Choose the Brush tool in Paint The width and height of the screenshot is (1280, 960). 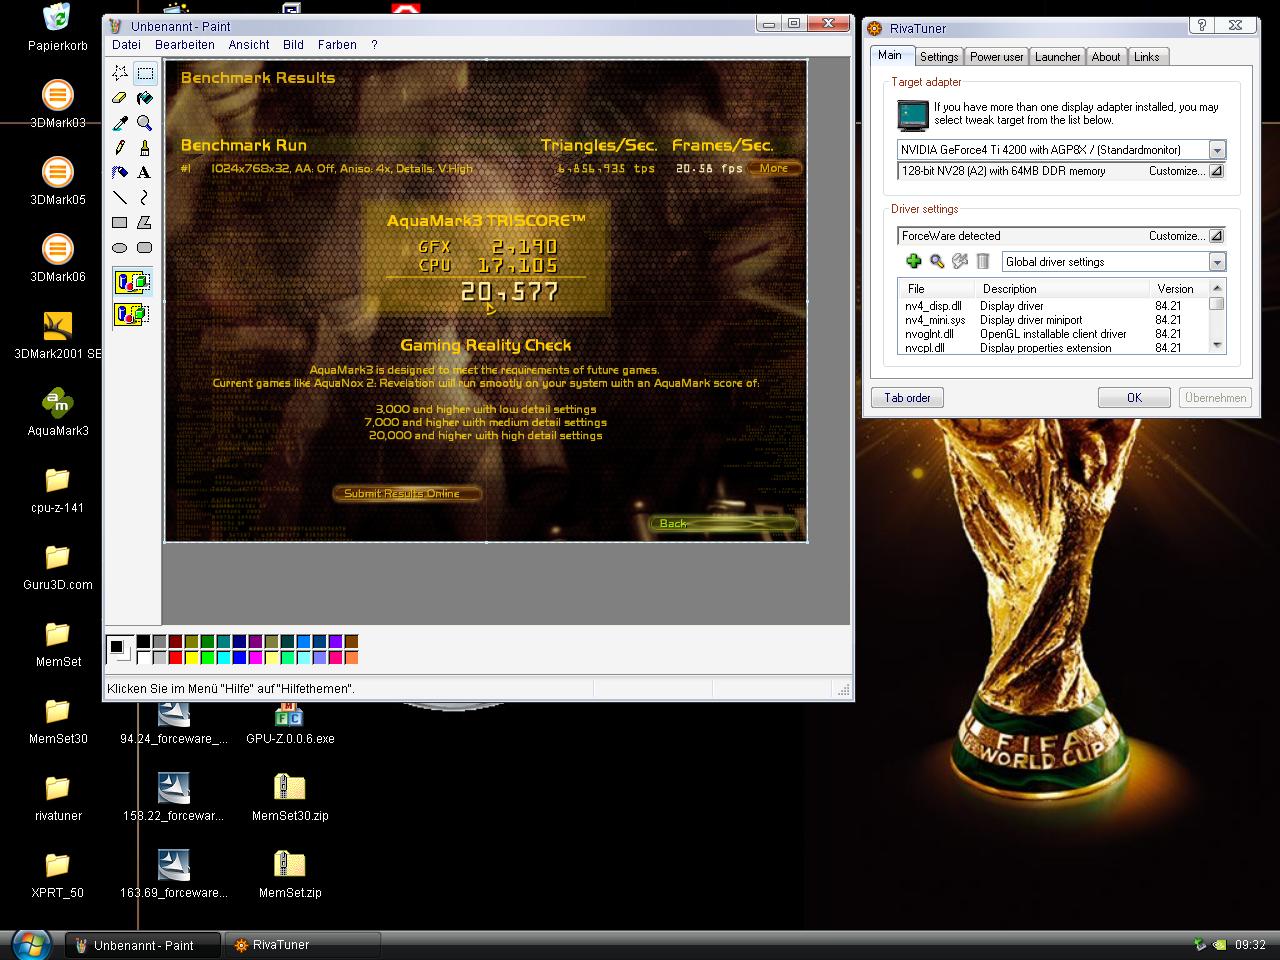click(145, 148)
